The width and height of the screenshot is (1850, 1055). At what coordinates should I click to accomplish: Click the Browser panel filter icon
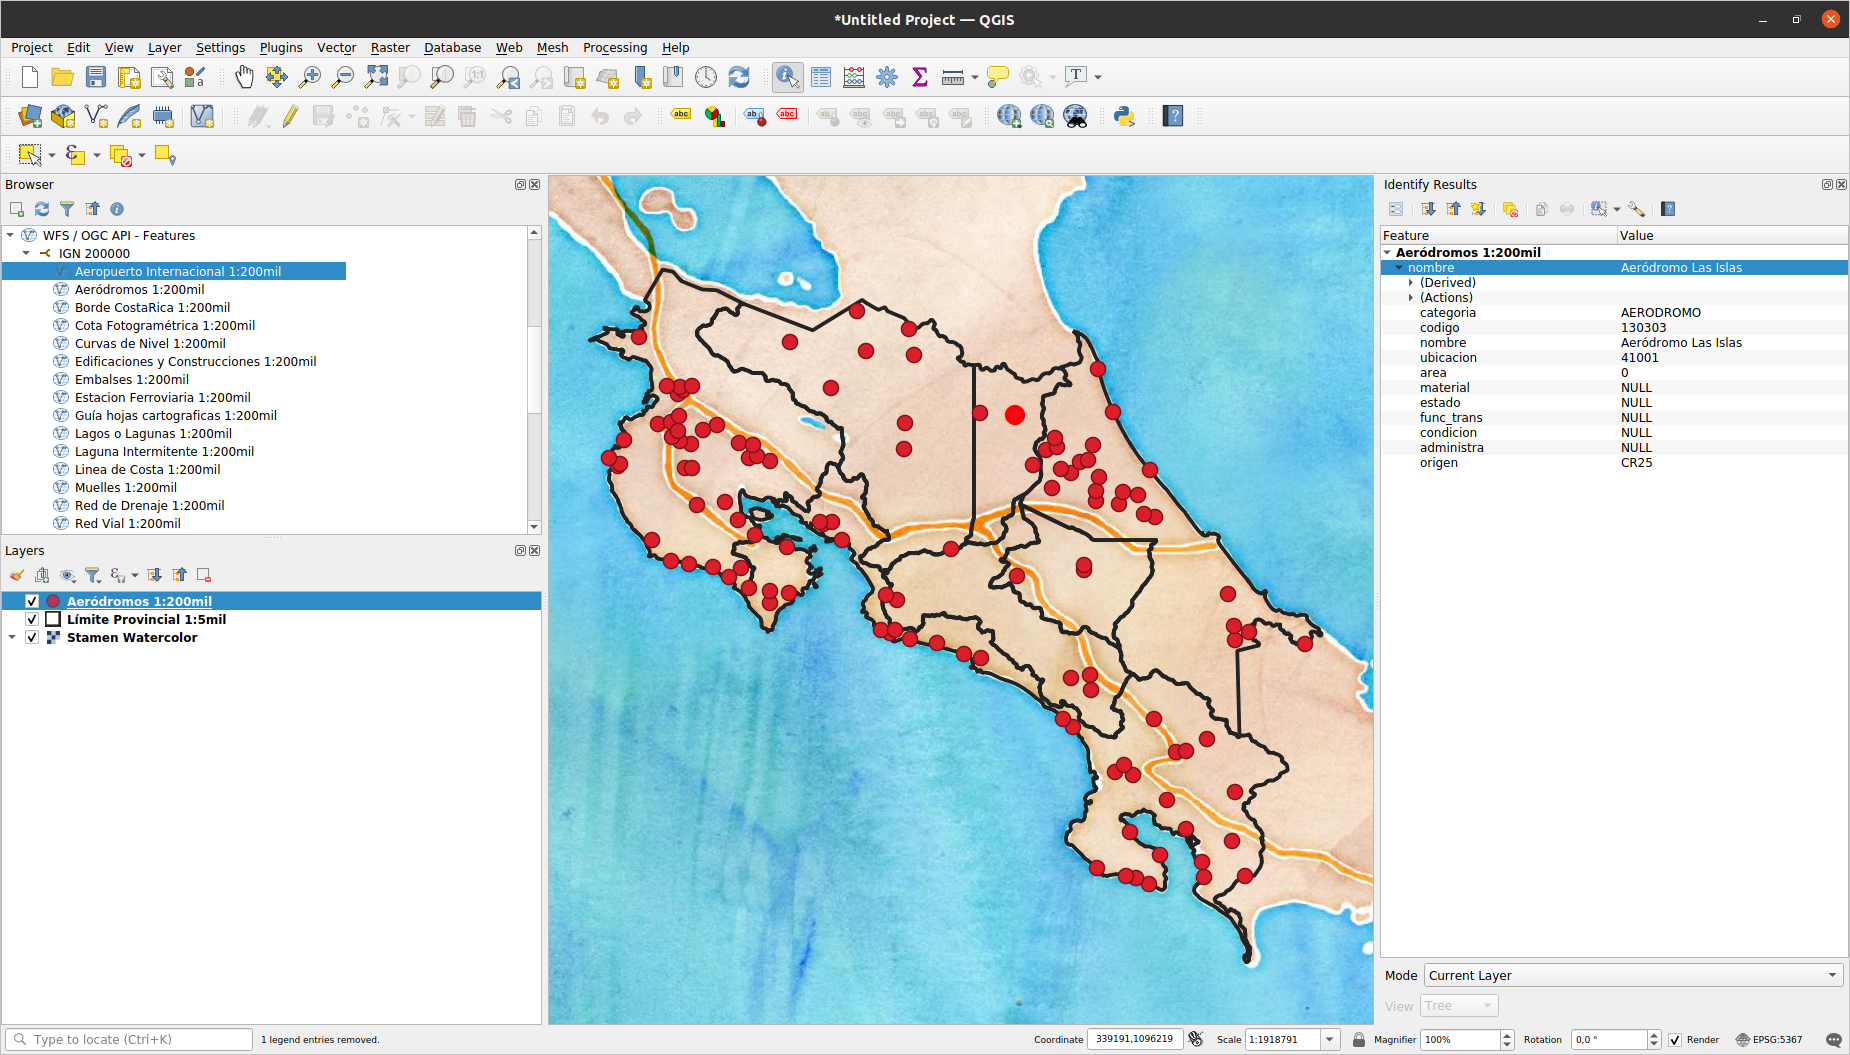click(67, 209)
